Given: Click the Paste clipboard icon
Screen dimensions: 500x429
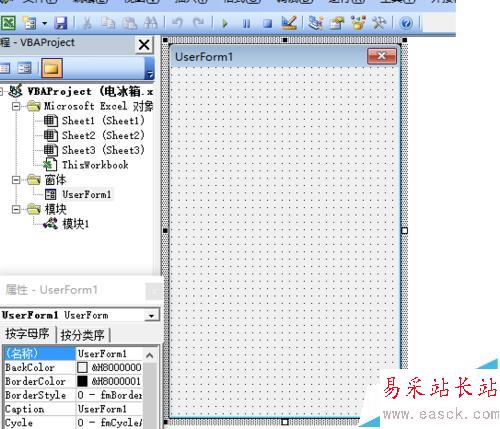Looking at the screenshot, I should [130, 23].
